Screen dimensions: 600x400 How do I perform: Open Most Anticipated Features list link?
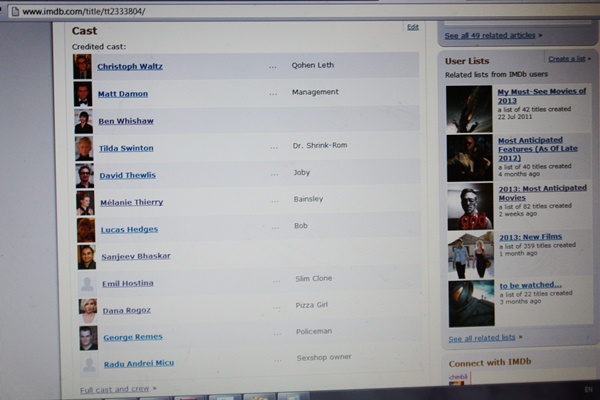click(x=530, y=146)
